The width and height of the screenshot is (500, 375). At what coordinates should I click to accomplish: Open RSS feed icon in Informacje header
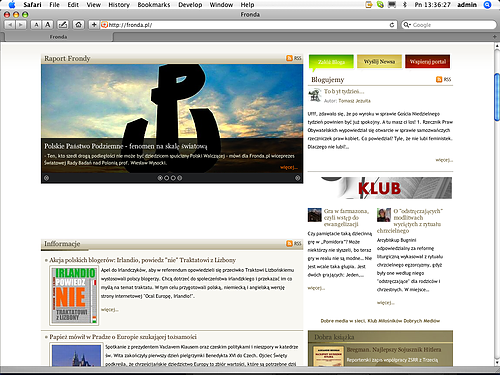(x=289, y=244)
